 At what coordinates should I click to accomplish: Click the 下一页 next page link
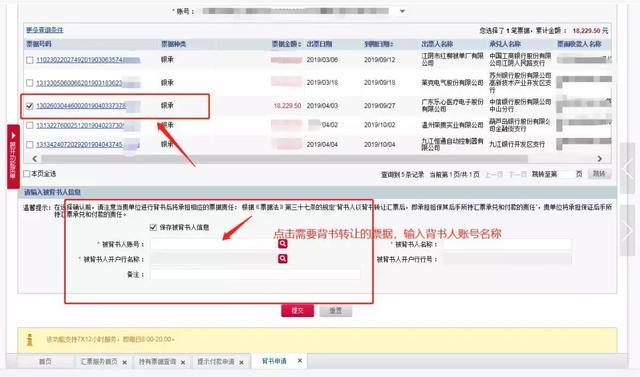coord(517,174)
